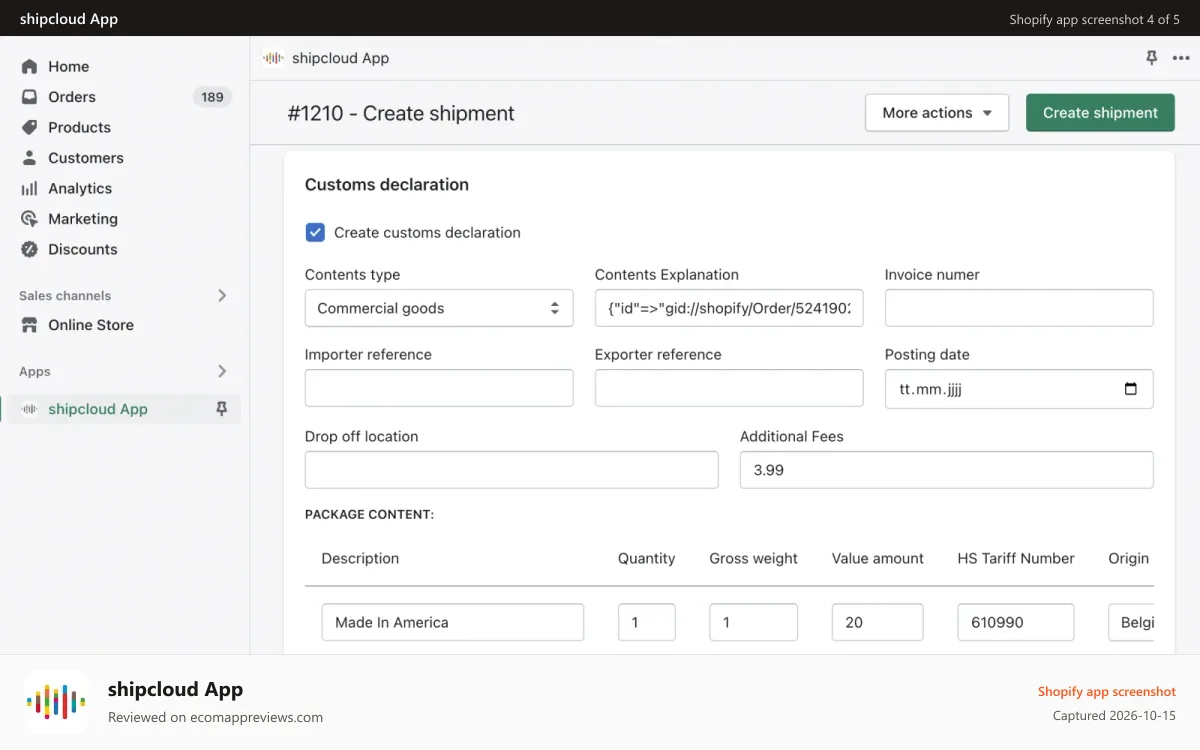This screenshot has height=750, width=1200.
Task: Click the Additional Fees field showing 3.99
Action: [x=947, y=470]
